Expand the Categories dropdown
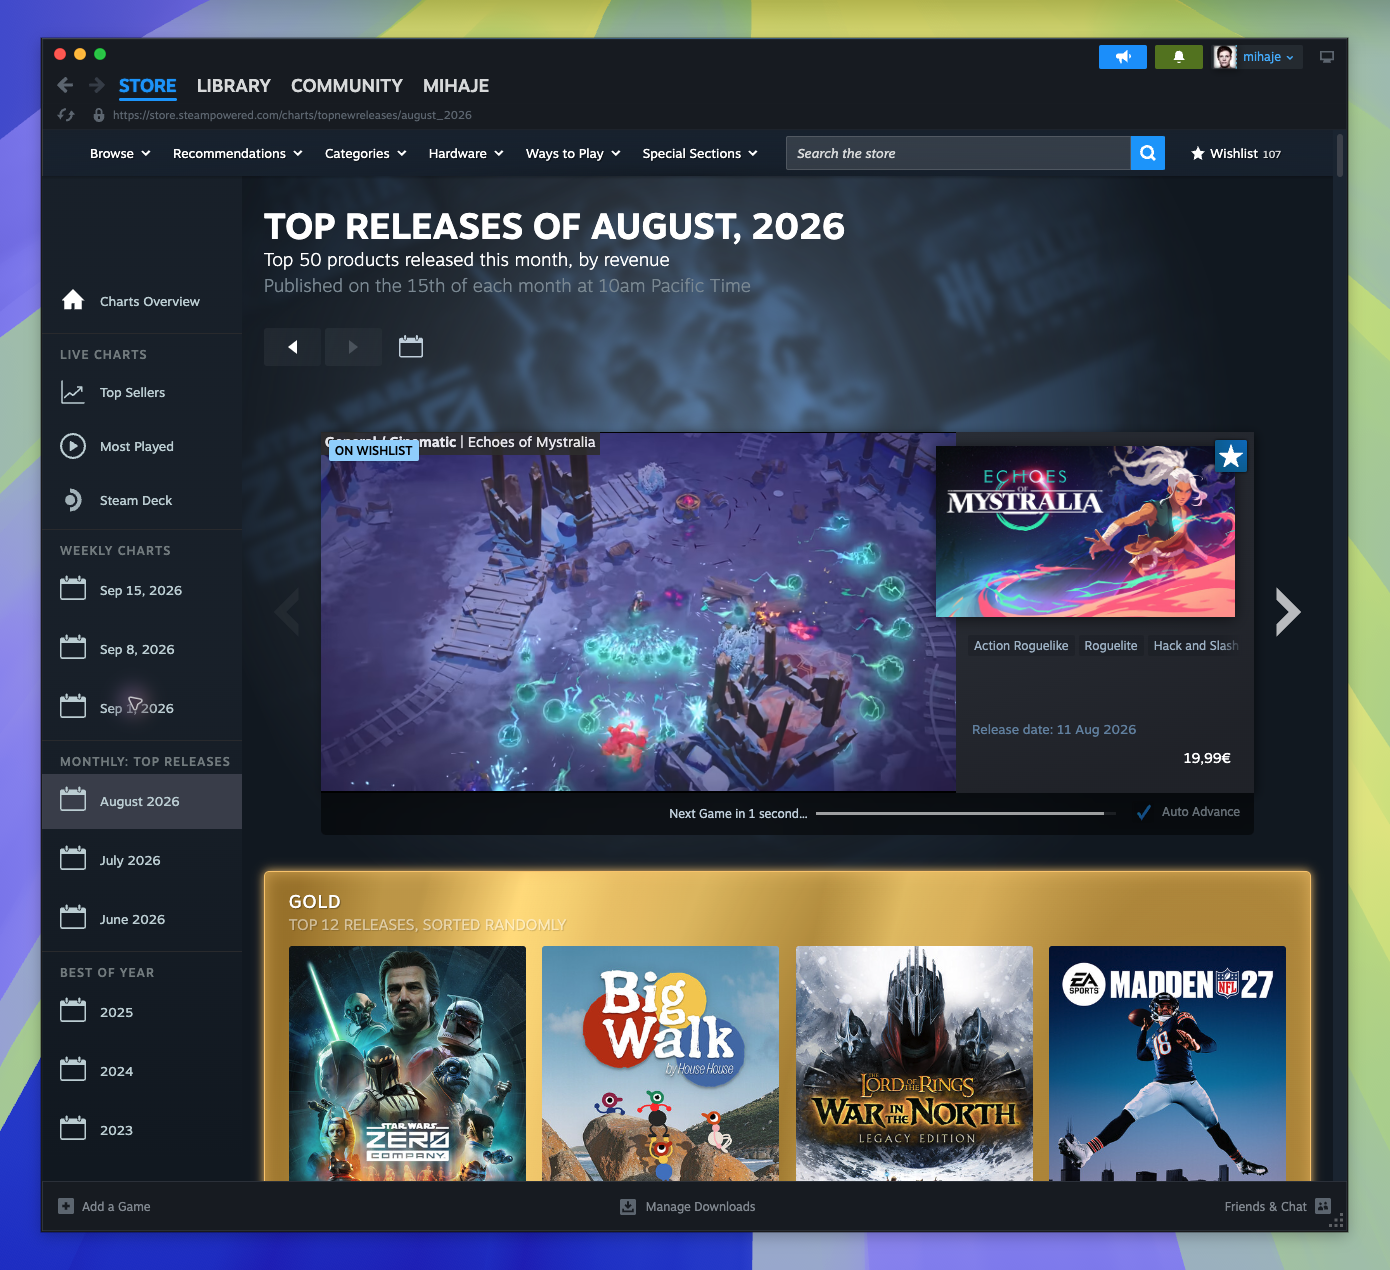Screen dimensions: 1390x1270 coord(366,153)
